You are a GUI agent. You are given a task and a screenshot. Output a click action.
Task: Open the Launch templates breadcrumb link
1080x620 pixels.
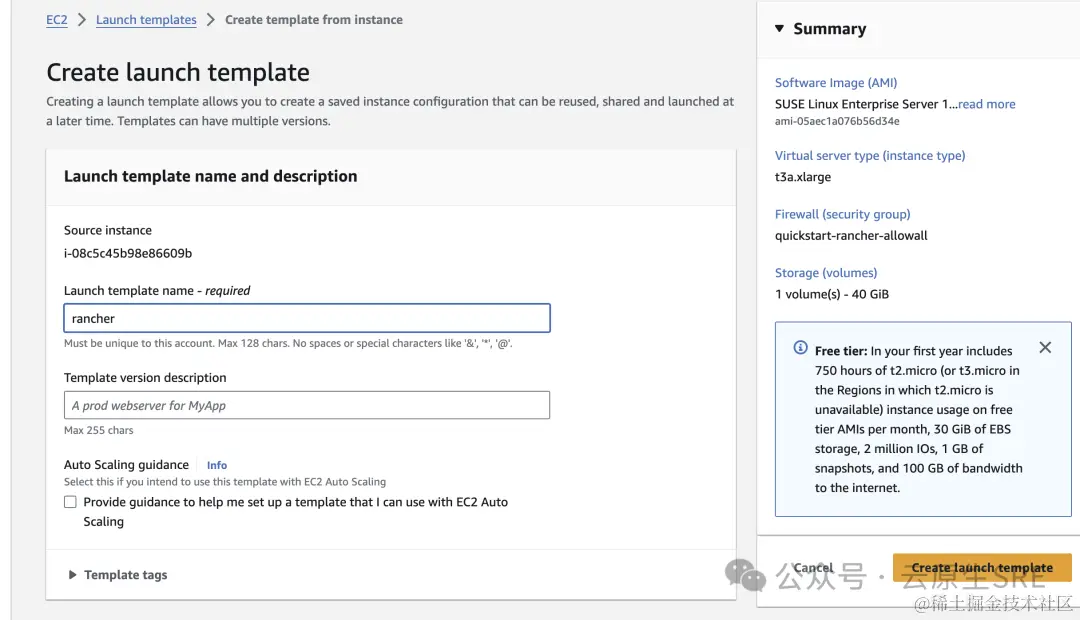(146, 20)
